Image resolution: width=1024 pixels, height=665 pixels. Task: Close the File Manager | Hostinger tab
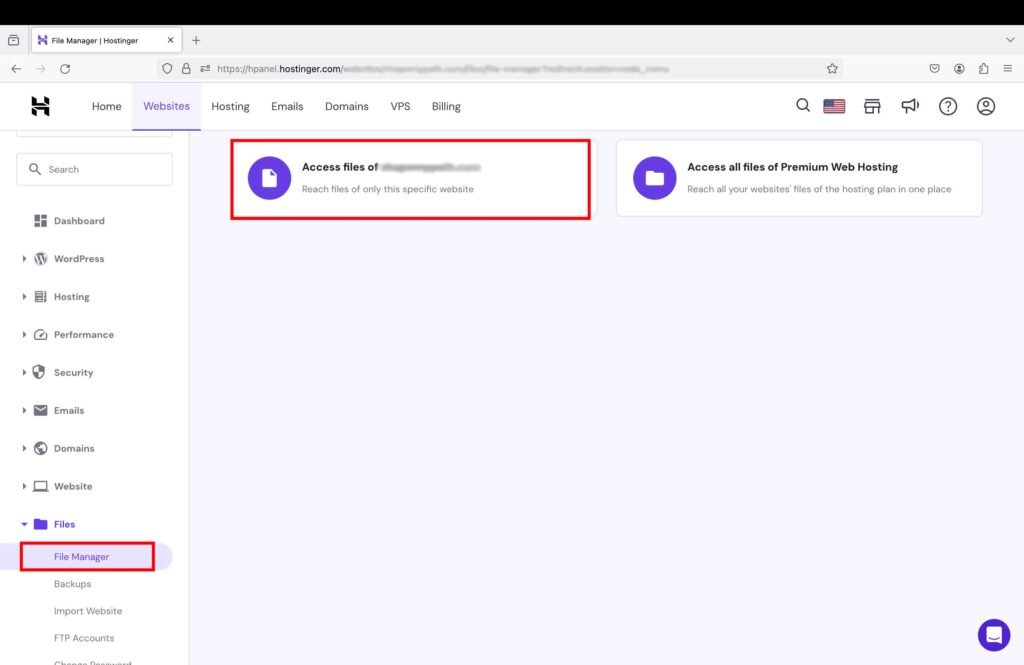170,40
